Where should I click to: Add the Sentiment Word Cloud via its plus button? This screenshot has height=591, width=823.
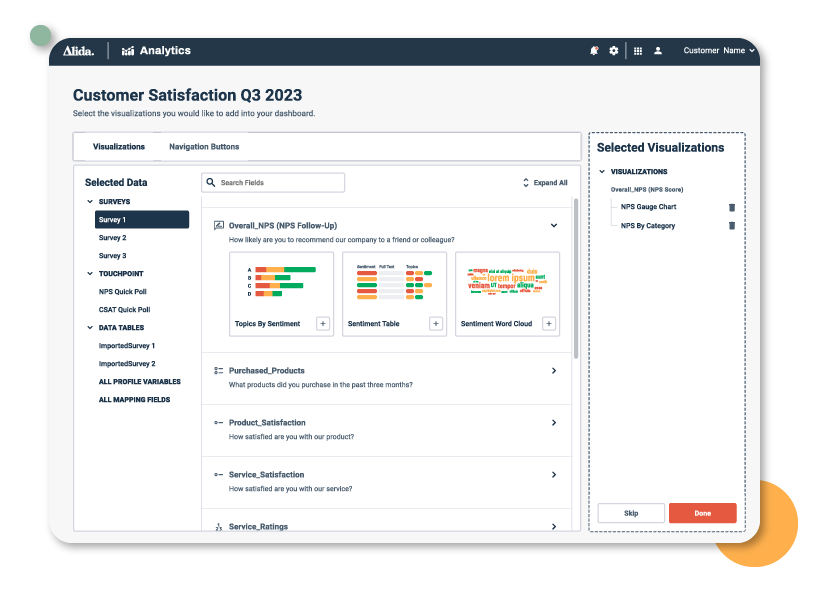pos(548,323)
